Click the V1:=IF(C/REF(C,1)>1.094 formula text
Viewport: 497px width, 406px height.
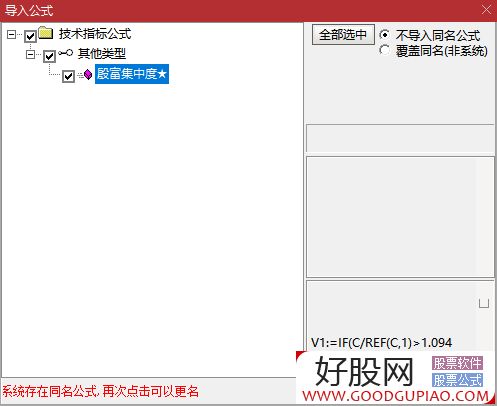[x=382, y=343]
